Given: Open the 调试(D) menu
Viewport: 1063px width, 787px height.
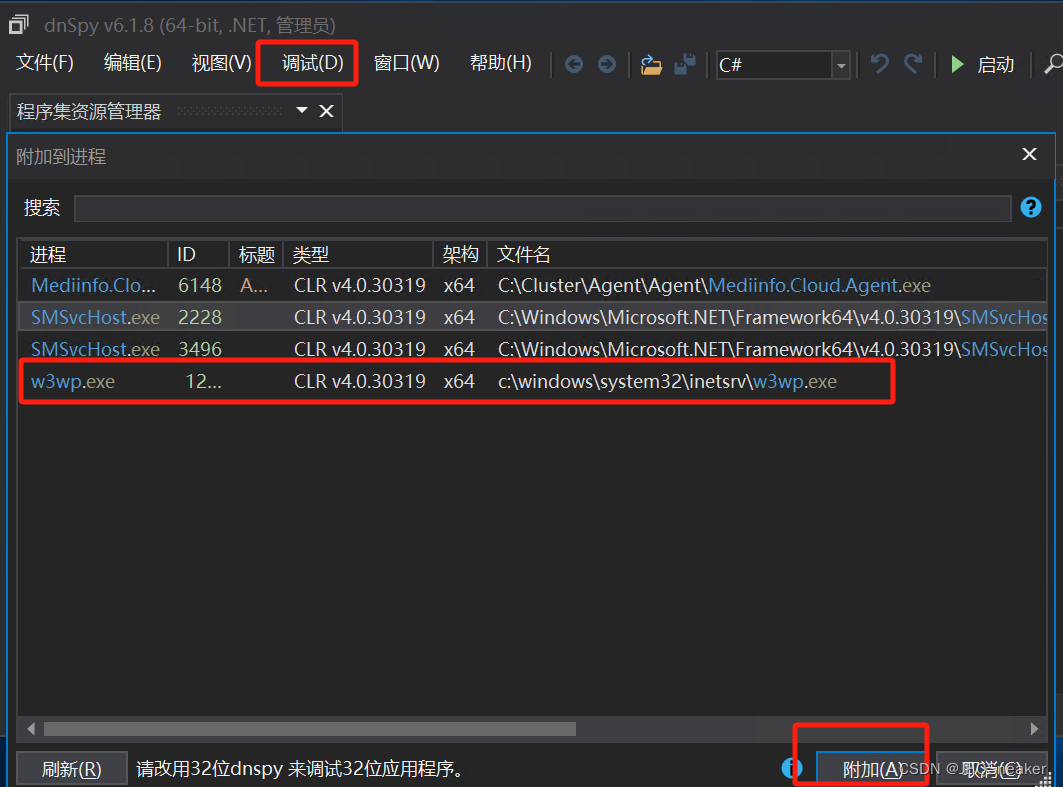Looking at the screenshot, I should click(307, 62).
